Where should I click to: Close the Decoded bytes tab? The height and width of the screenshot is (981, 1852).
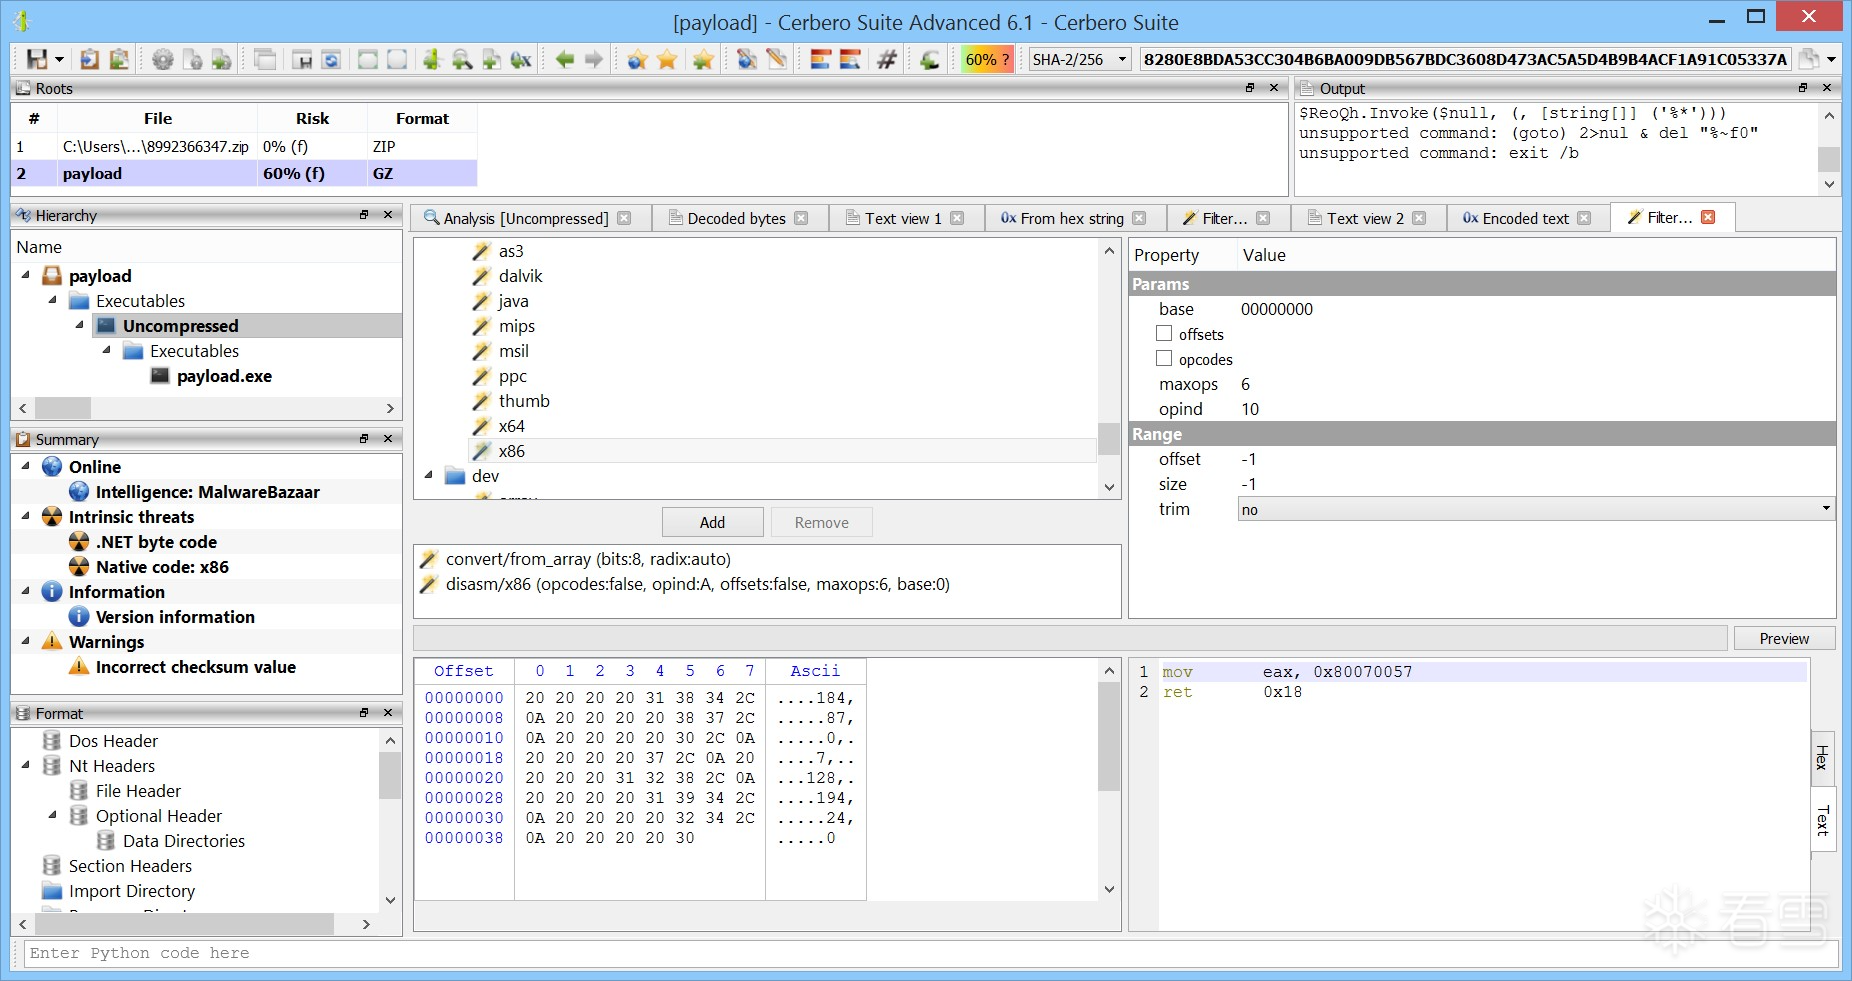point(801,218)
